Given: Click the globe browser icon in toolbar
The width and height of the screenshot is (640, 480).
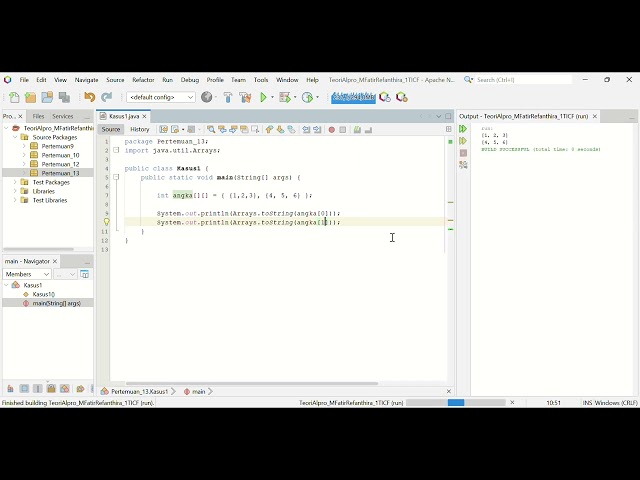Looking at the screenshot, I should pyautogui.click(x=207, y=97).
